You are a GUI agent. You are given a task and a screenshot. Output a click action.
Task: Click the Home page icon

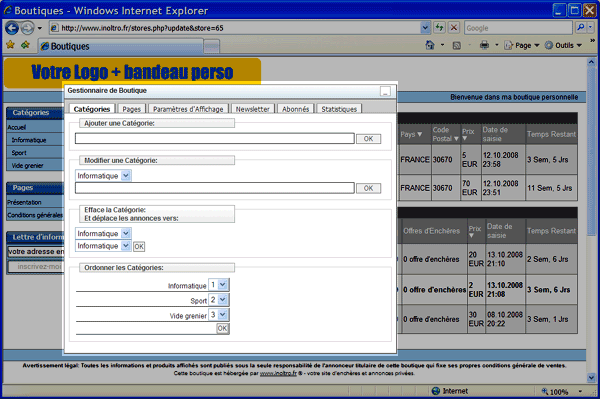430,46
